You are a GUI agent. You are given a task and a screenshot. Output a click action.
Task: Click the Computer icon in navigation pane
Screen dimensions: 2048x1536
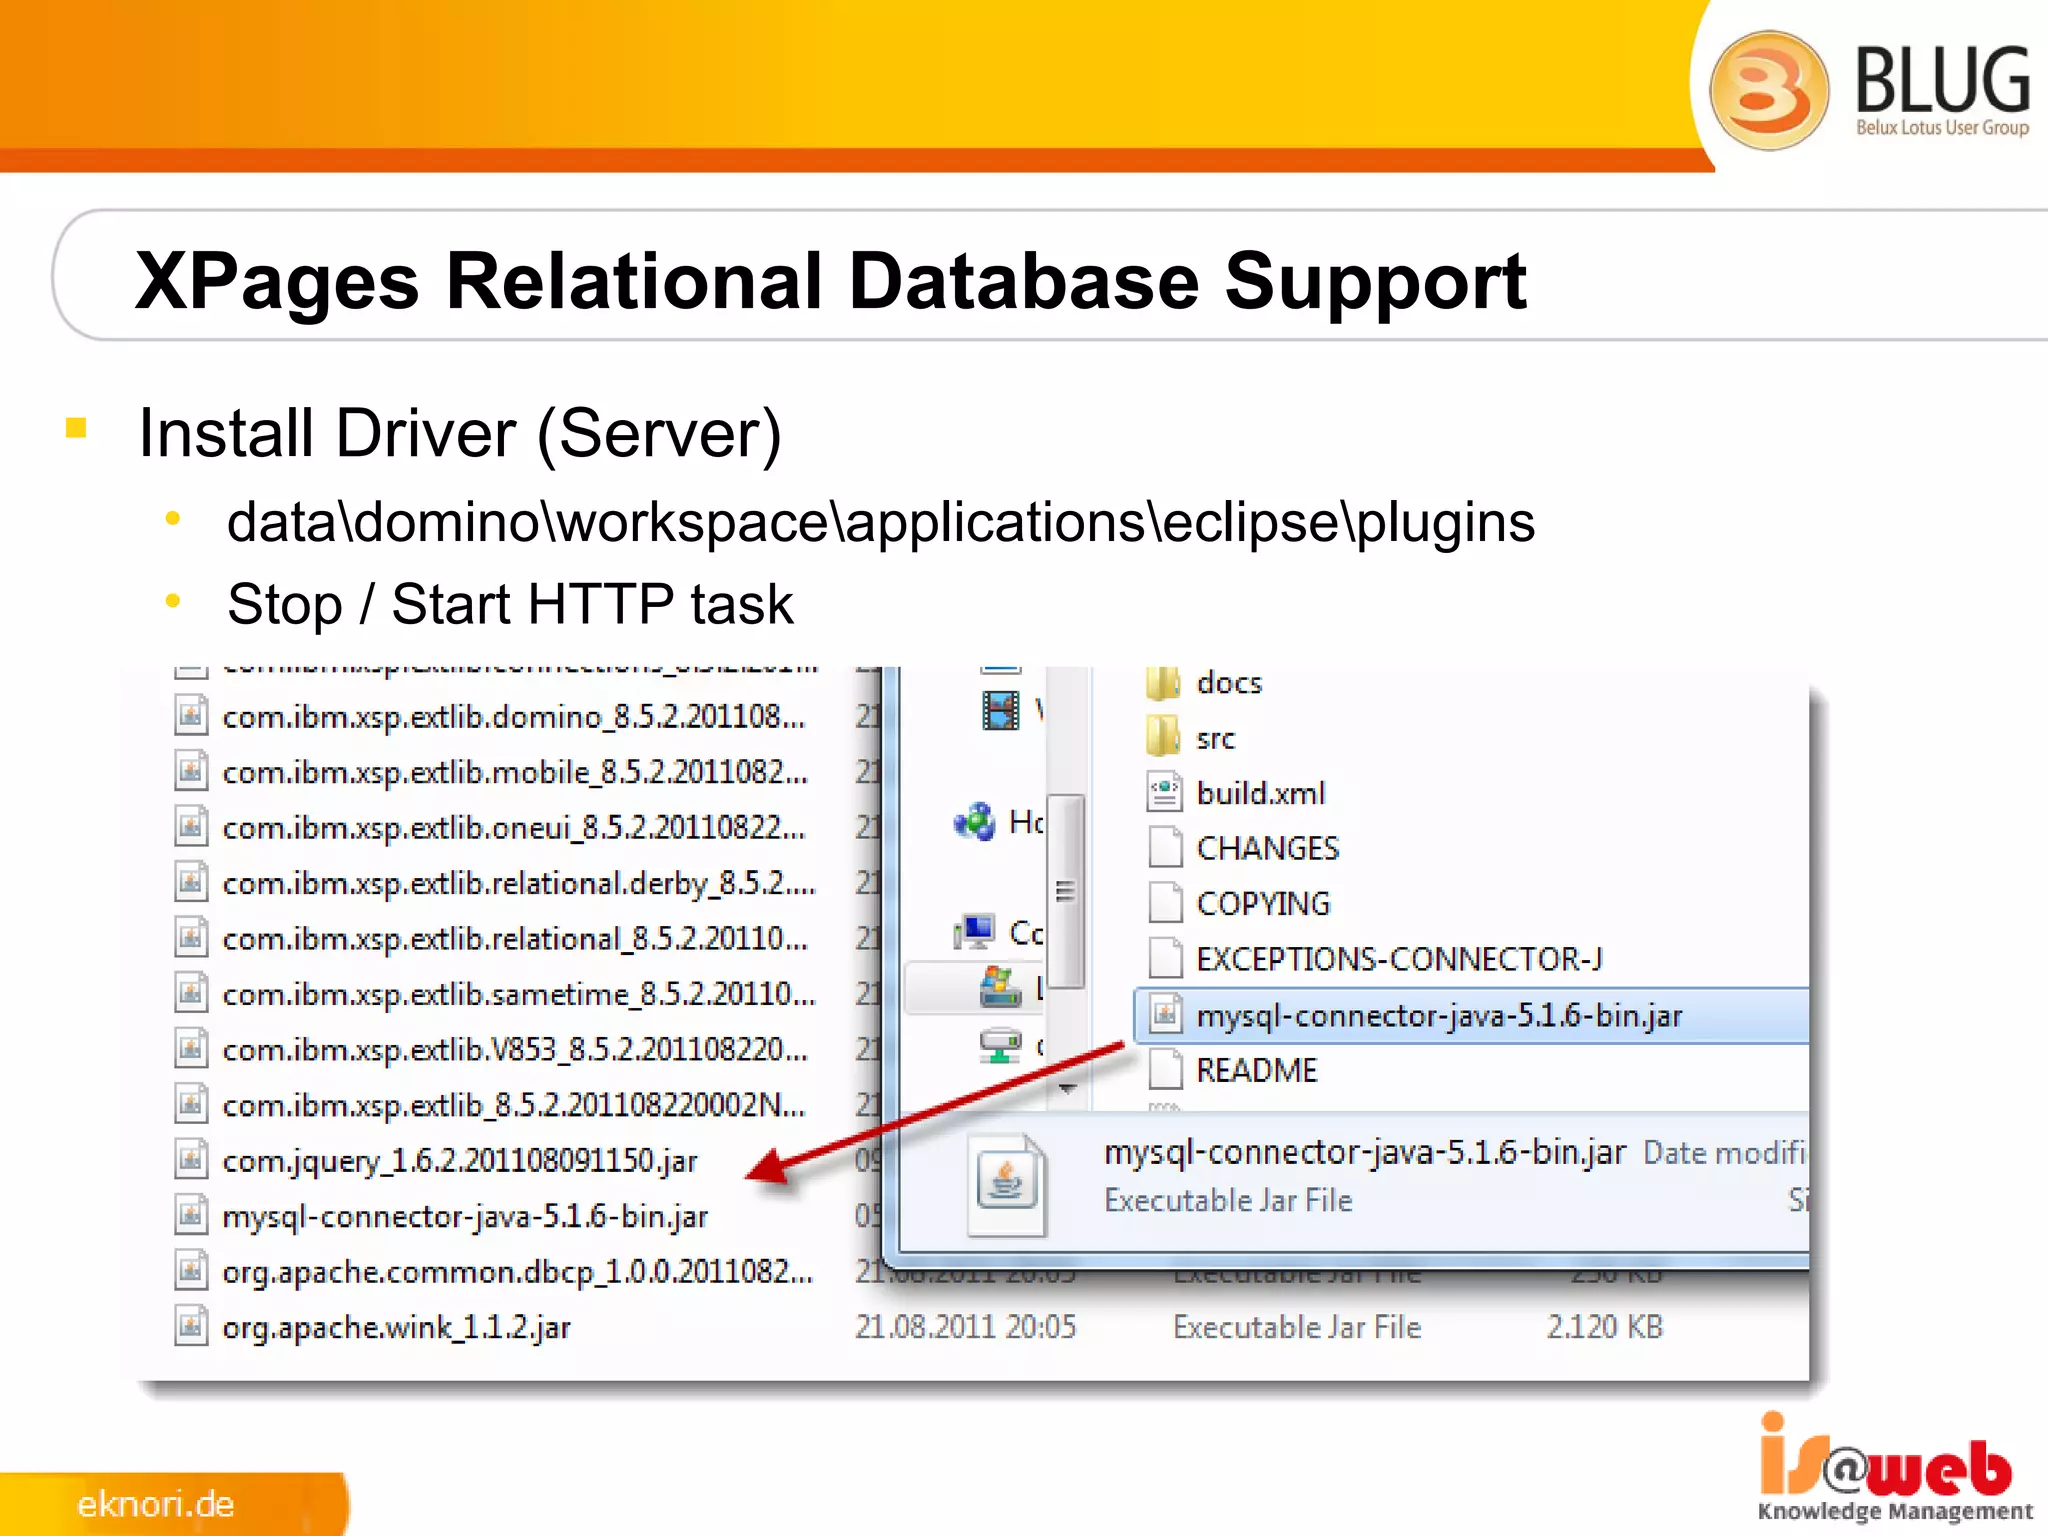point(975,932)
